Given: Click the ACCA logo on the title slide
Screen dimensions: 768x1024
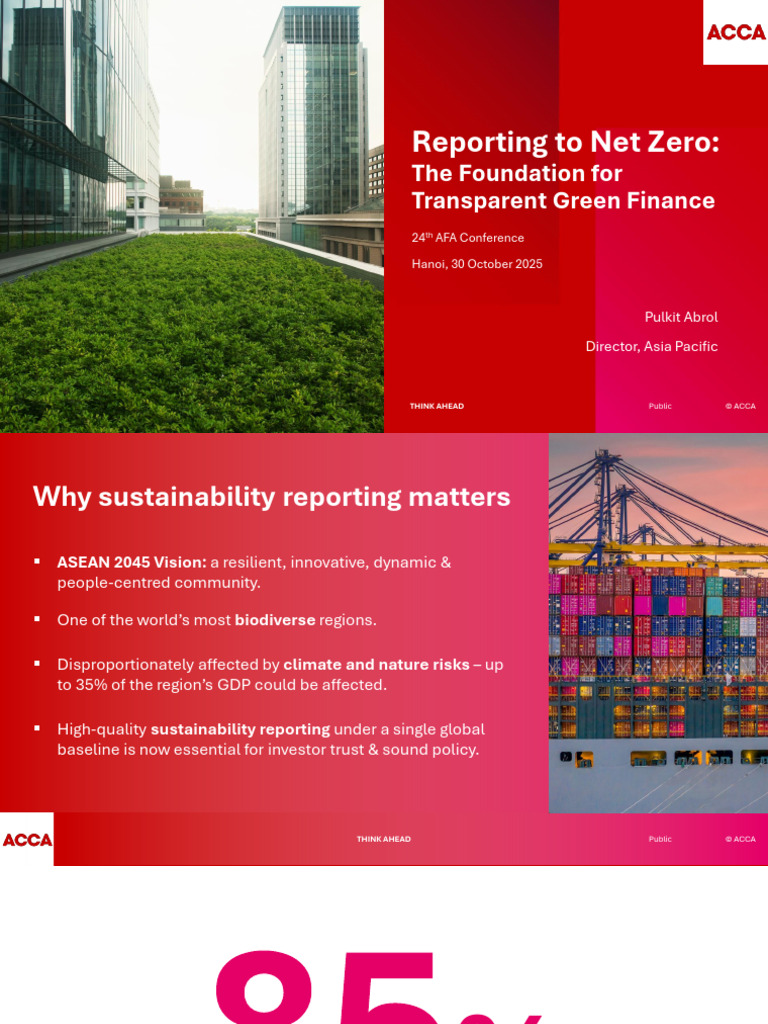Looking at the screenshot, I should pyautogui.click(x=735, y=32).
